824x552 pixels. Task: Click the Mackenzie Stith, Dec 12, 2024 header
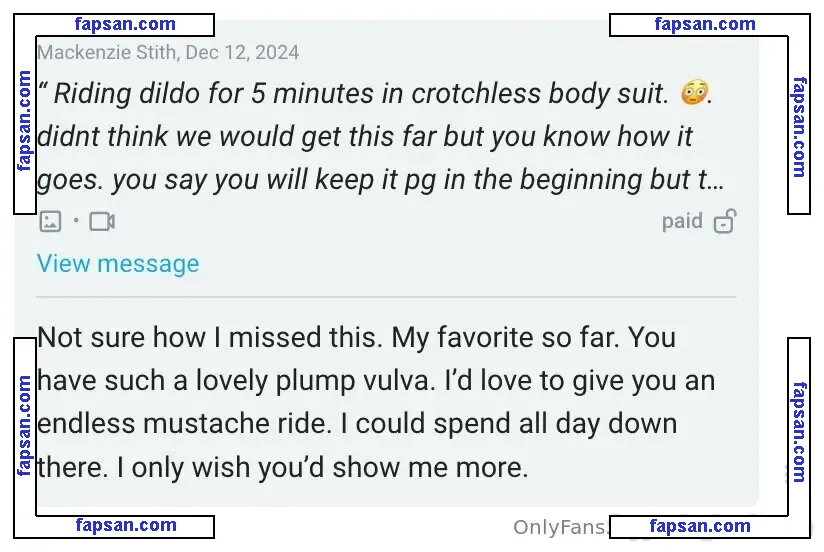[x=168, y=52]
